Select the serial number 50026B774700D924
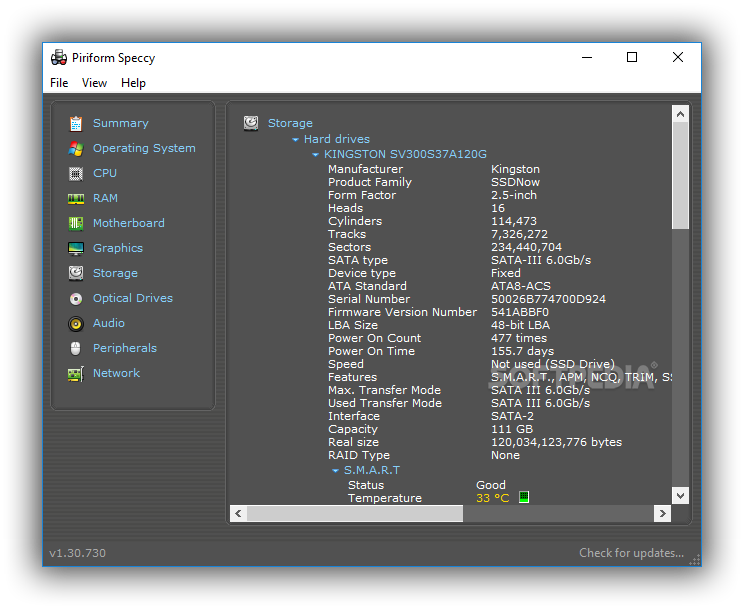This screenshot has height=609, width=744. (x=548, y=299)
